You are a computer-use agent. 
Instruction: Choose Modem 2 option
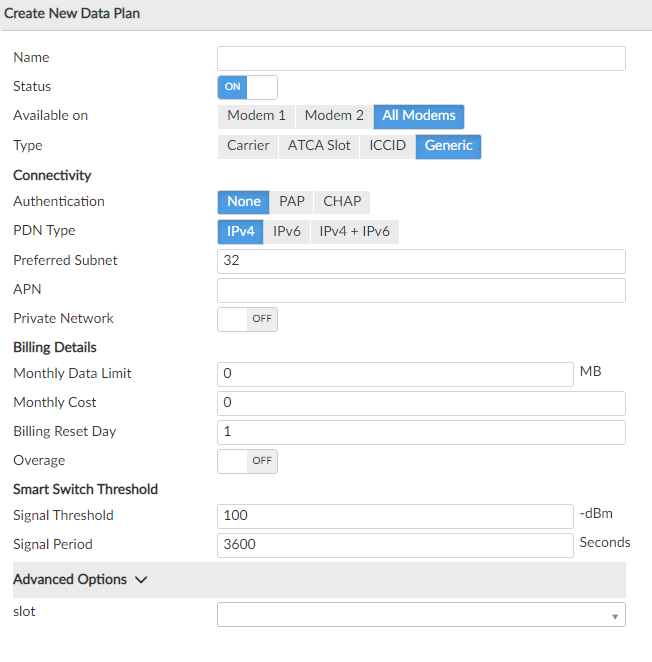point(334,116)
